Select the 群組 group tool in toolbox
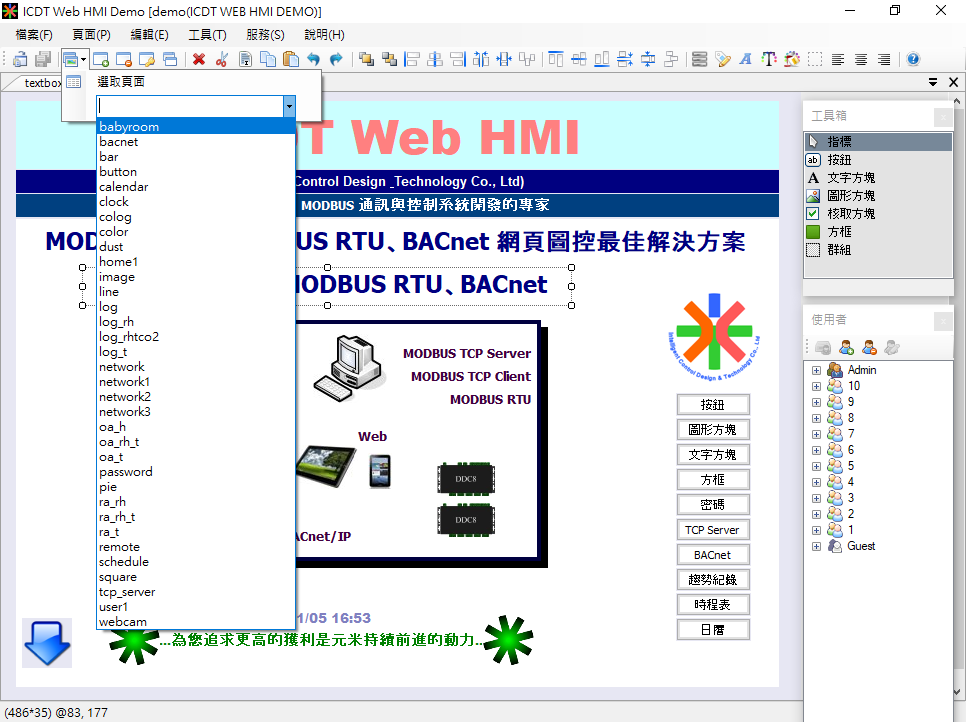The width and height of the screenshot is (966, 722). (x=838, y=250)
